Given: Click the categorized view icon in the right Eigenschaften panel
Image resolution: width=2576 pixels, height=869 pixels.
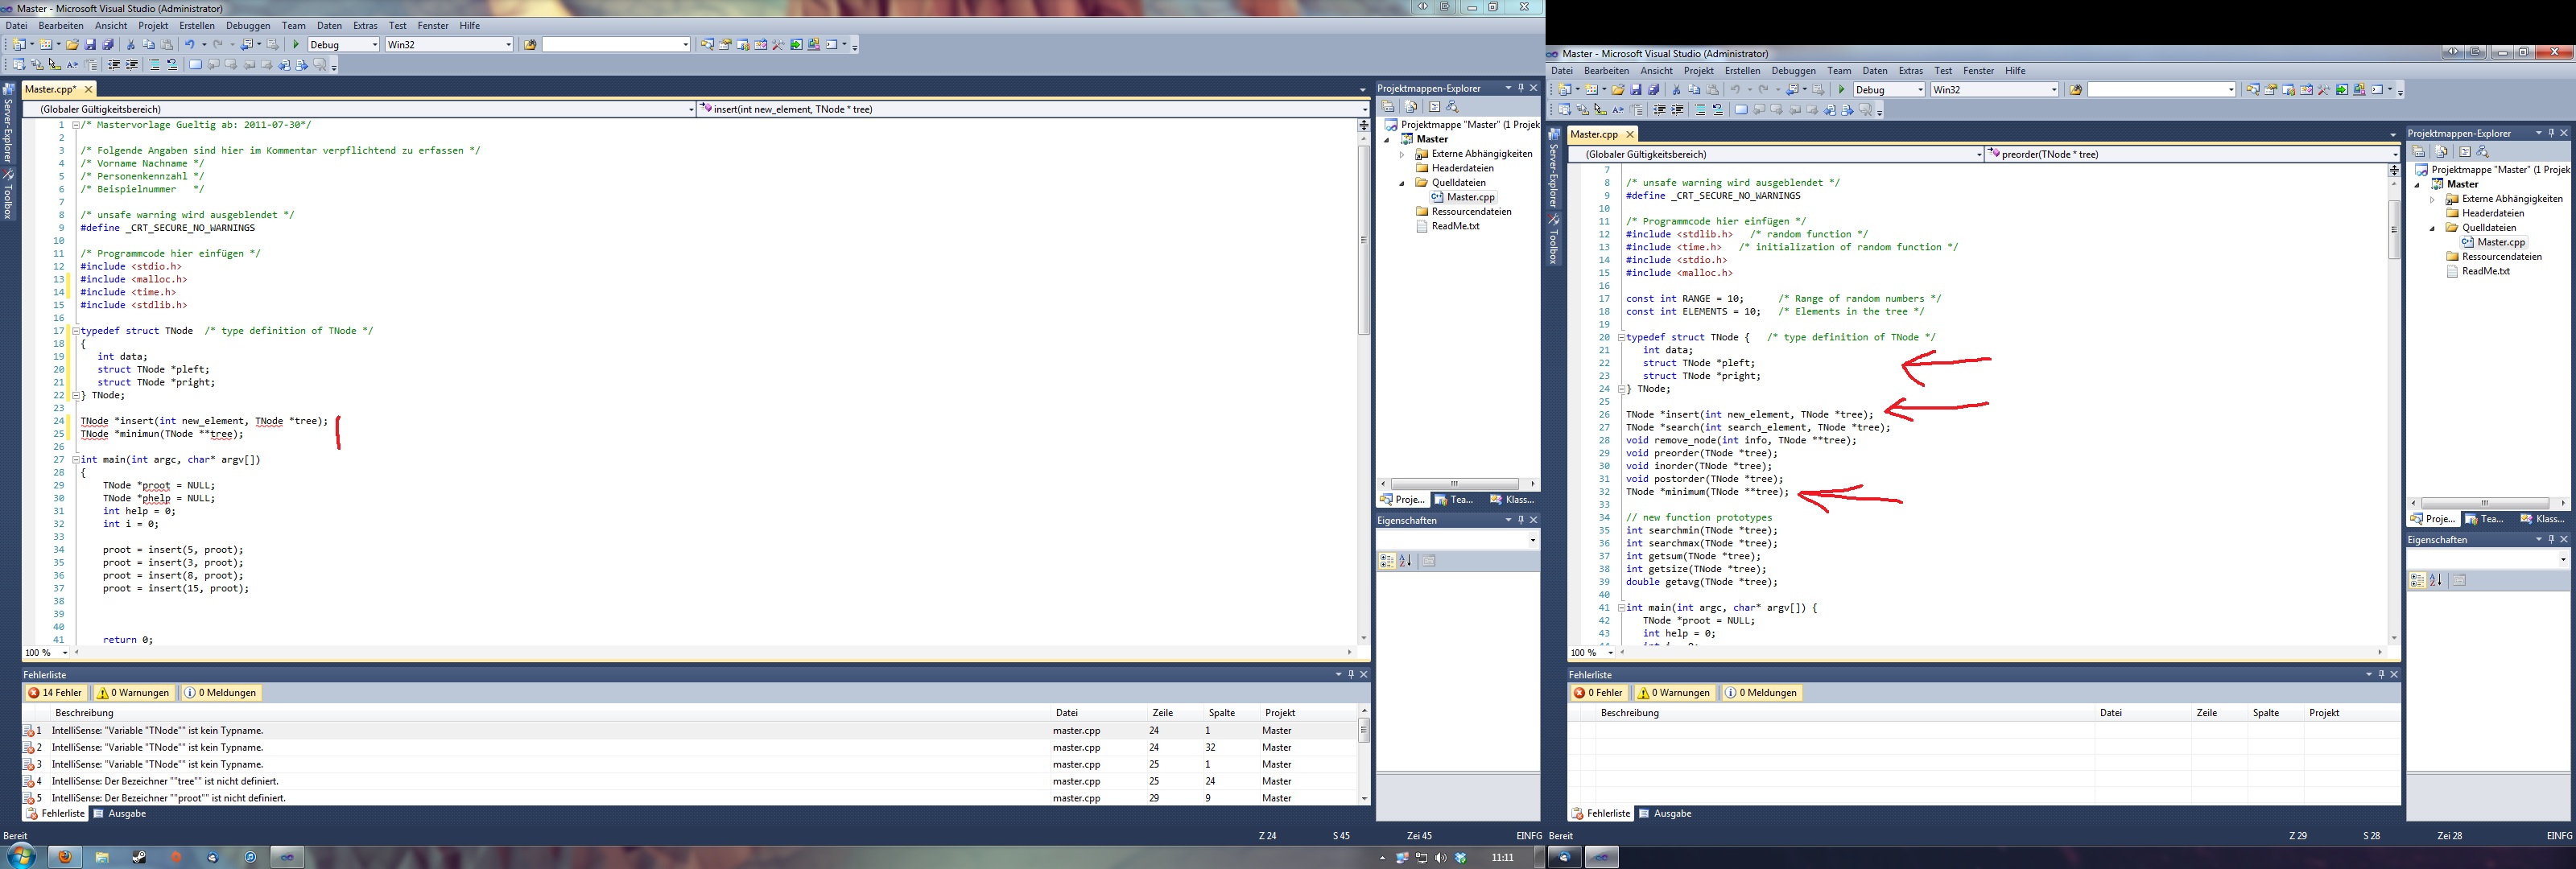Looking at the screenshot, I should pyautogui.click(x=2418, y=580).
